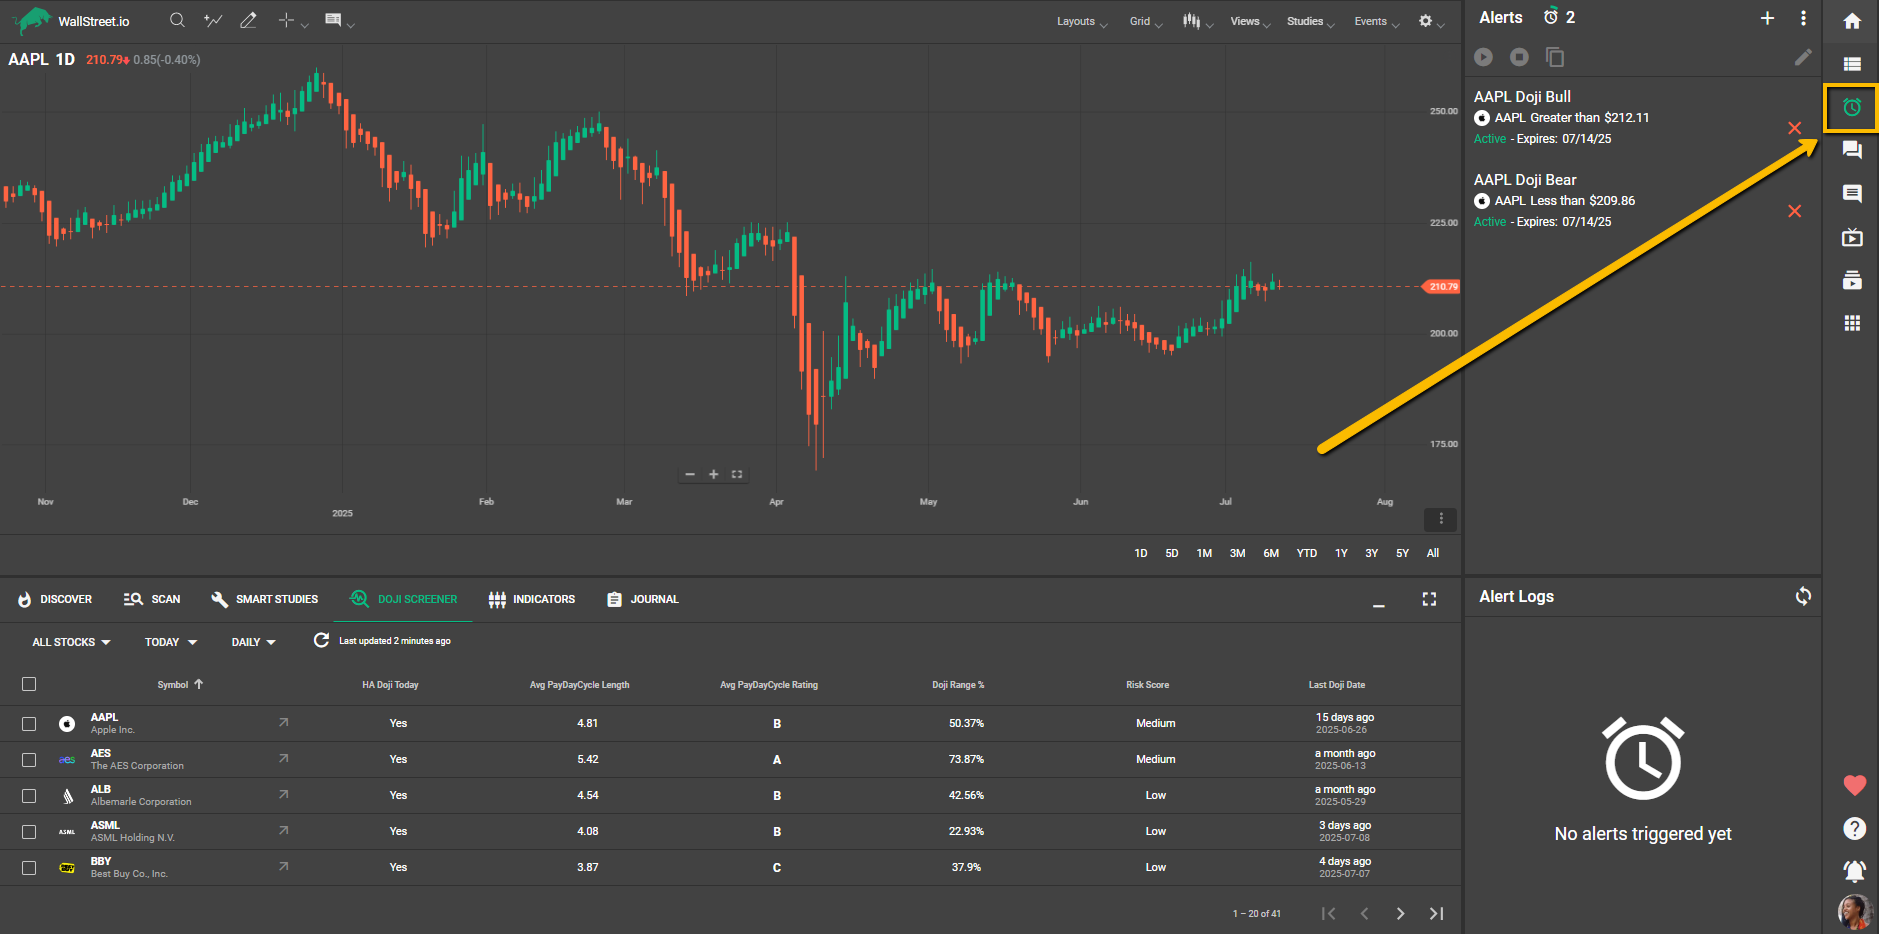This screenshot has width=1879, height=934.
Task: Select AAPL Doji Bear alert radio
Action: pyautogui.click(x=1482, y=201)
